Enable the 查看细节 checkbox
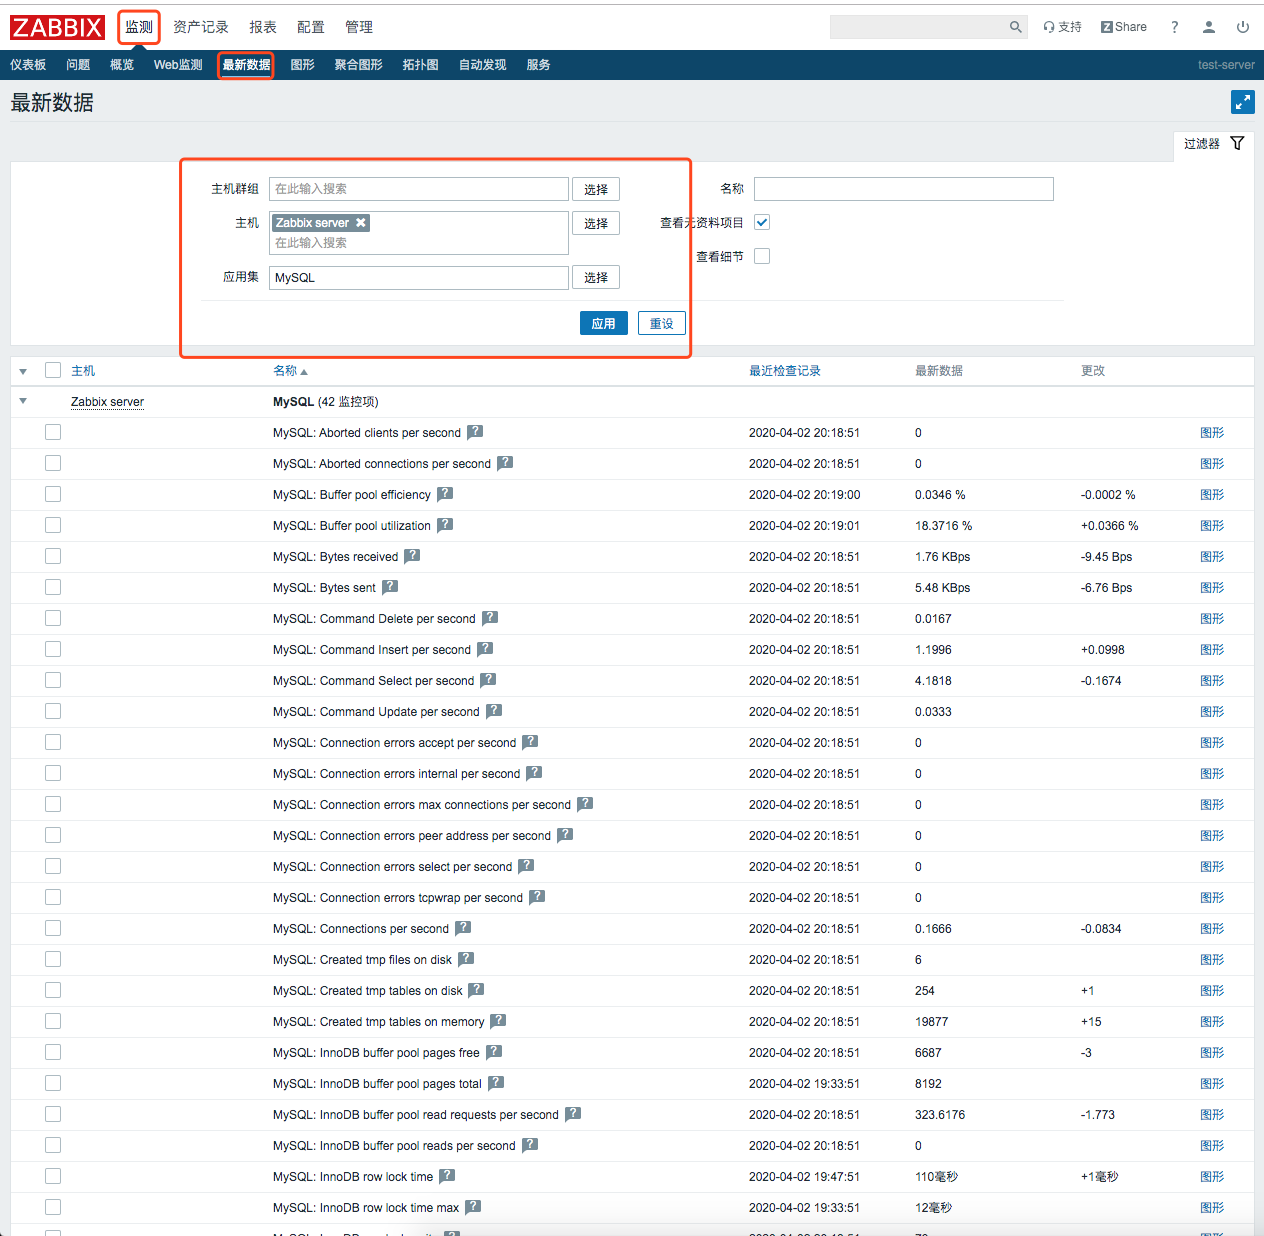The width and height of the screenshot is (1264, 1236). pyautogui.click(x=762, y=256)
